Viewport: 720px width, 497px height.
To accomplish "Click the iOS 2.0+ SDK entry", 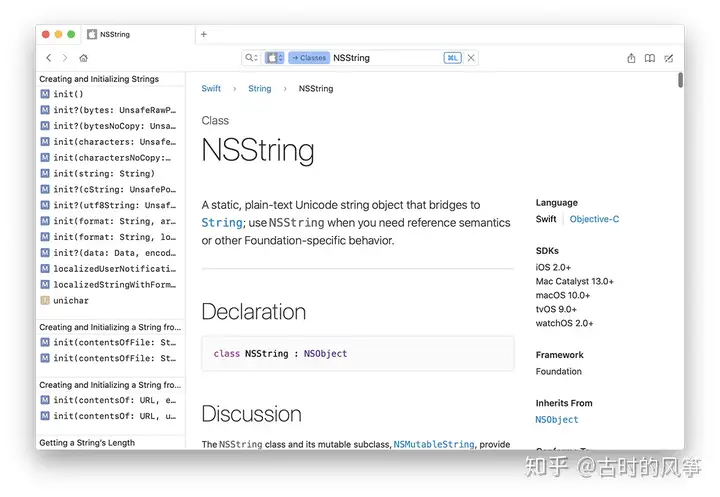I will (553, 267).
